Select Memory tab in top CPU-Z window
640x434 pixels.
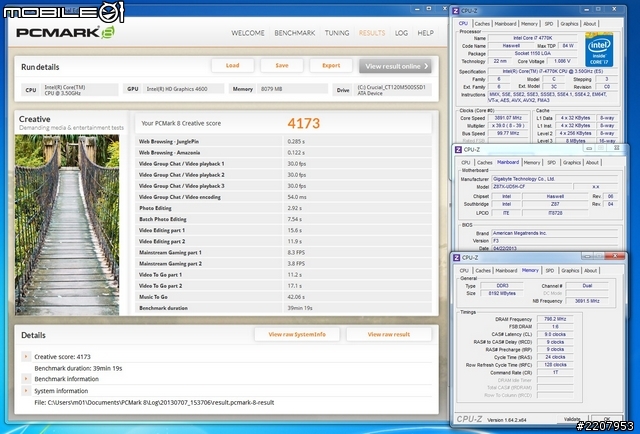[x=529, y=24]
